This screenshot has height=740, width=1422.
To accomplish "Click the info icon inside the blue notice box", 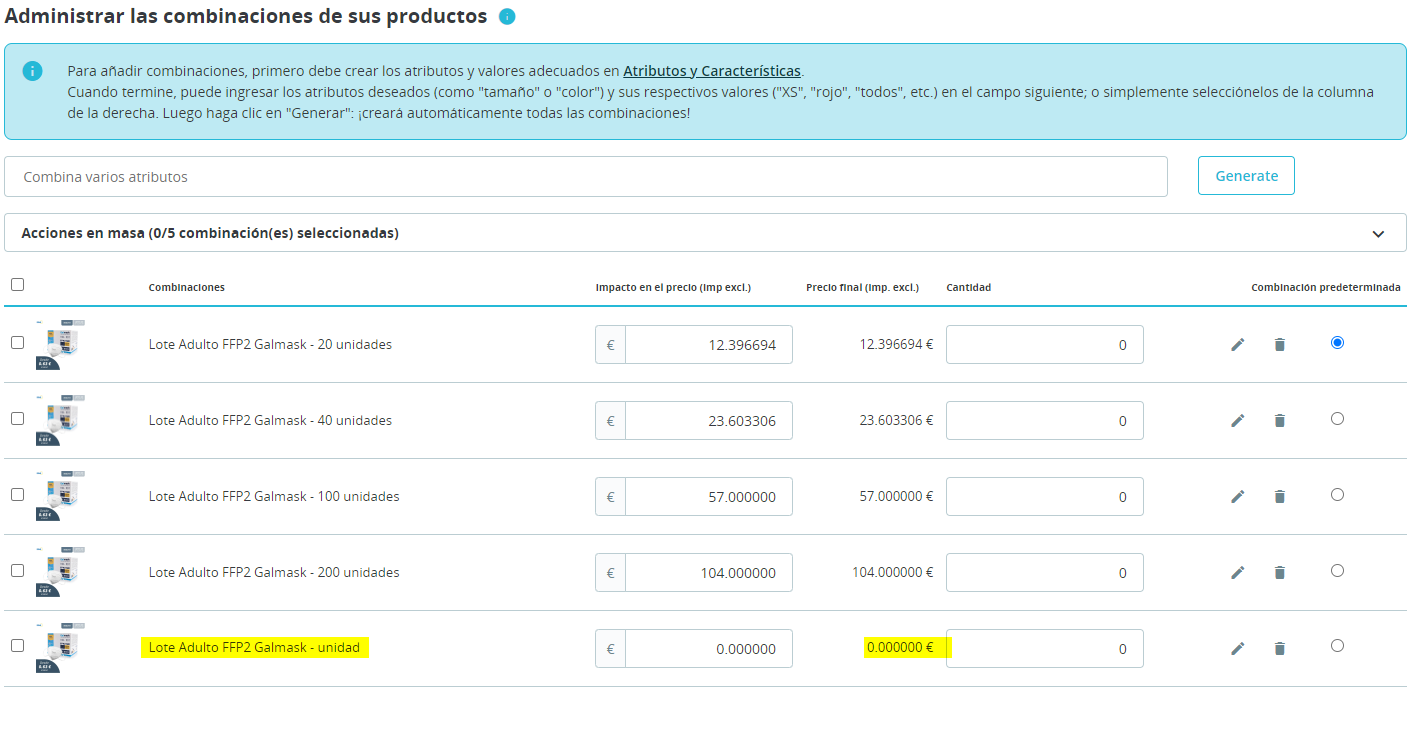I will pyautogui.click(x=33, y=71).
